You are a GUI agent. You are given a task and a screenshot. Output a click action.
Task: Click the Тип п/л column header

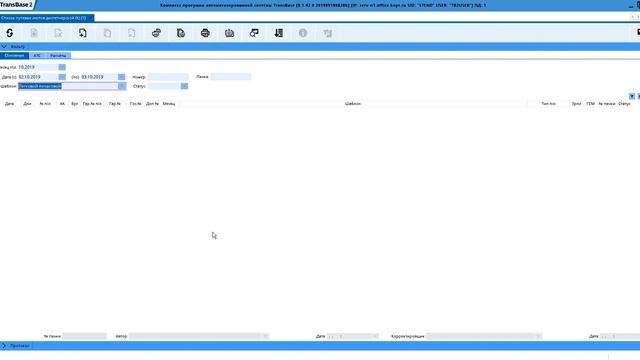(x=548, y=104)
